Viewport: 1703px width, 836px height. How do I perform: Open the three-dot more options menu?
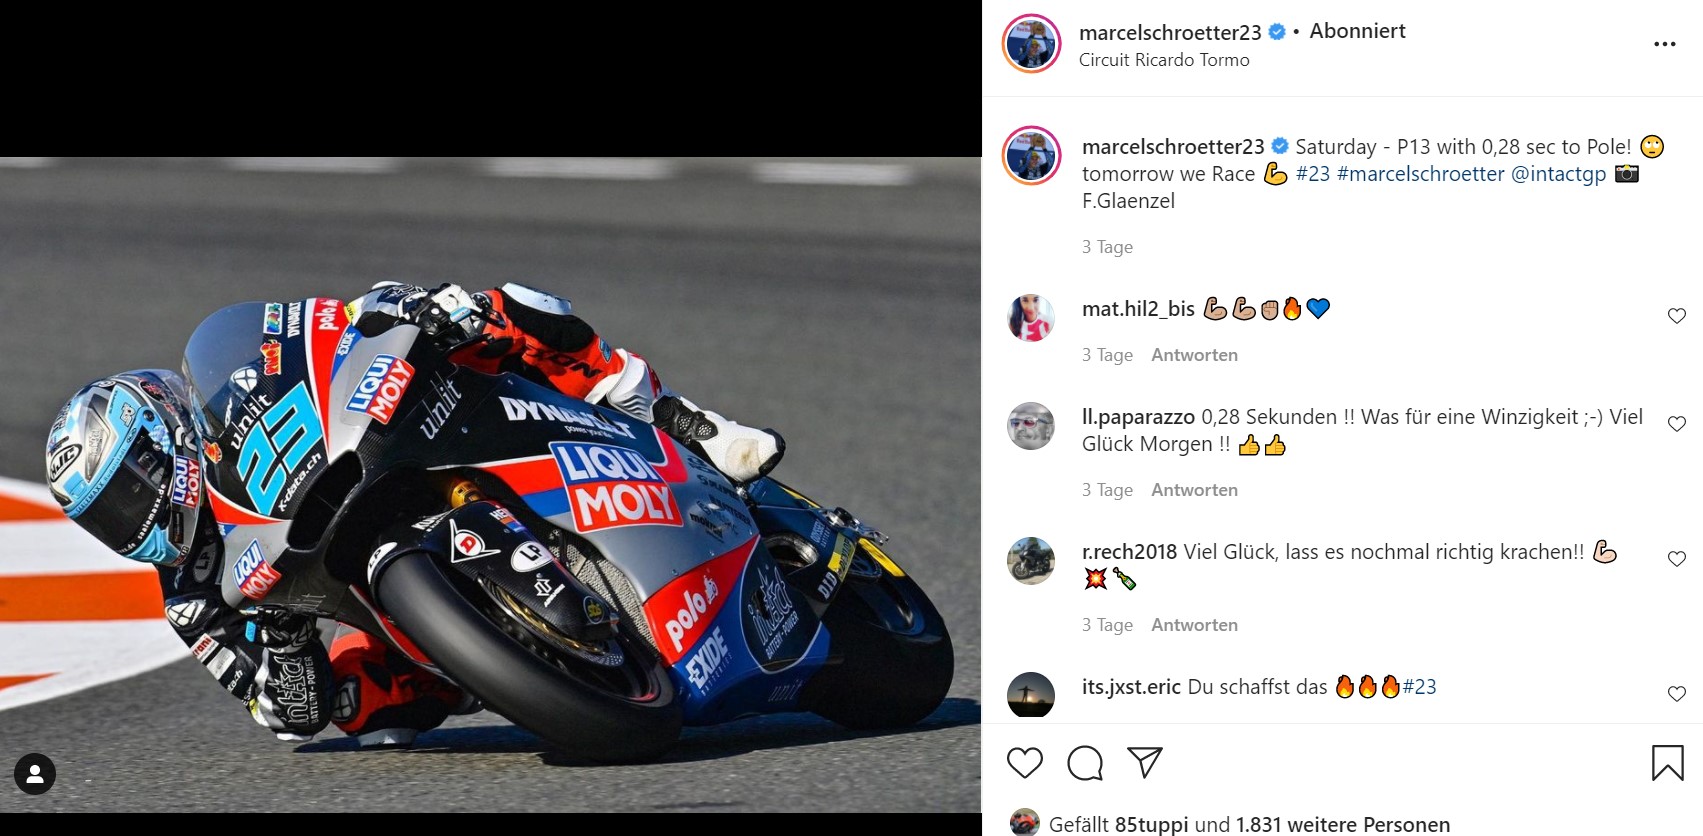[1665, 44]
